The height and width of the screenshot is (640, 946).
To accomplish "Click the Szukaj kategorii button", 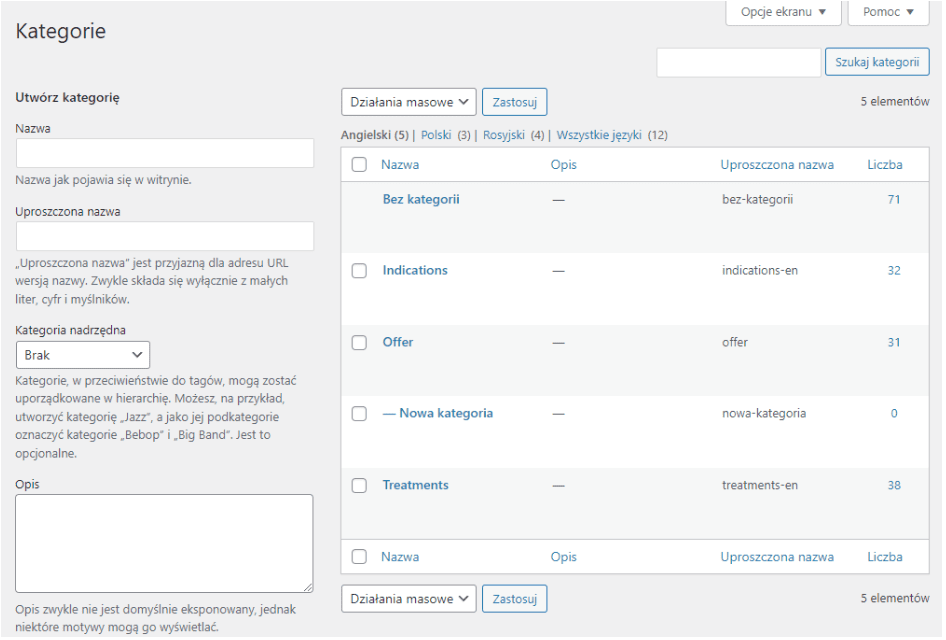I will (x=876, y=62).
